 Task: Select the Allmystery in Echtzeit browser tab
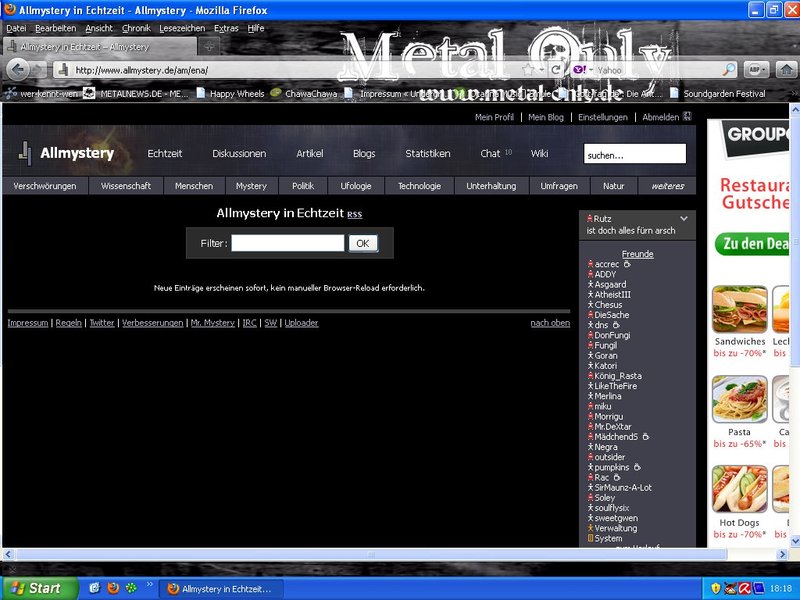pos(99,47)
